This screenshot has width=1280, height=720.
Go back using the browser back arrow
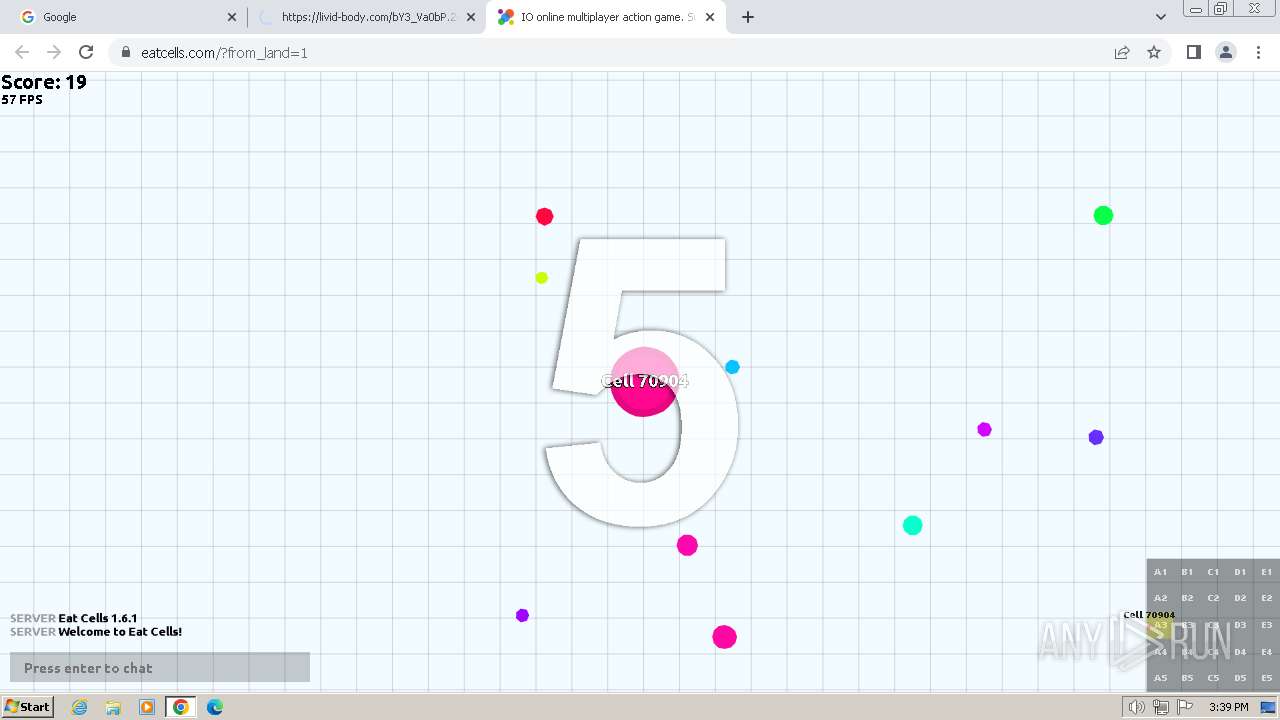coord(22,52)
